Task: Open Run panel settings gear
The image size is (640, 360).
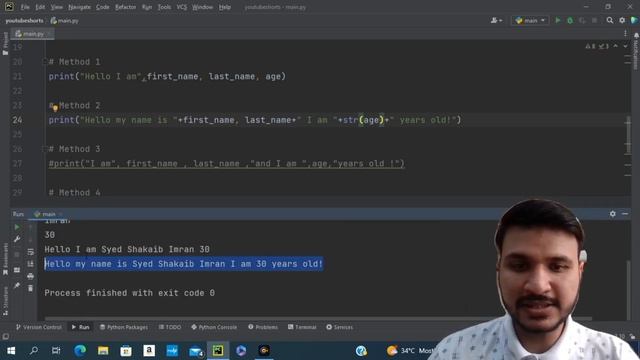Action: [x=613, y=214]
